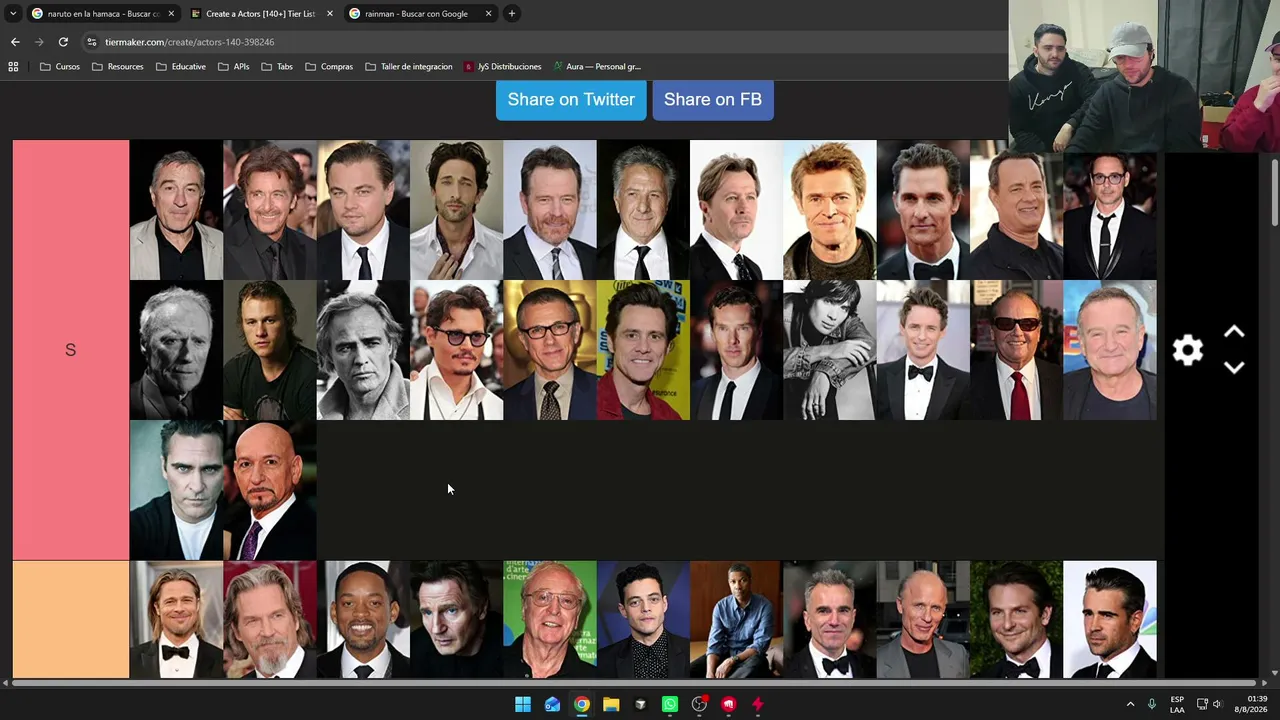Close the 'rainman - Buscar con Google' tab
This screenshot has height=720, width=1280.
(x=489, y=14)
